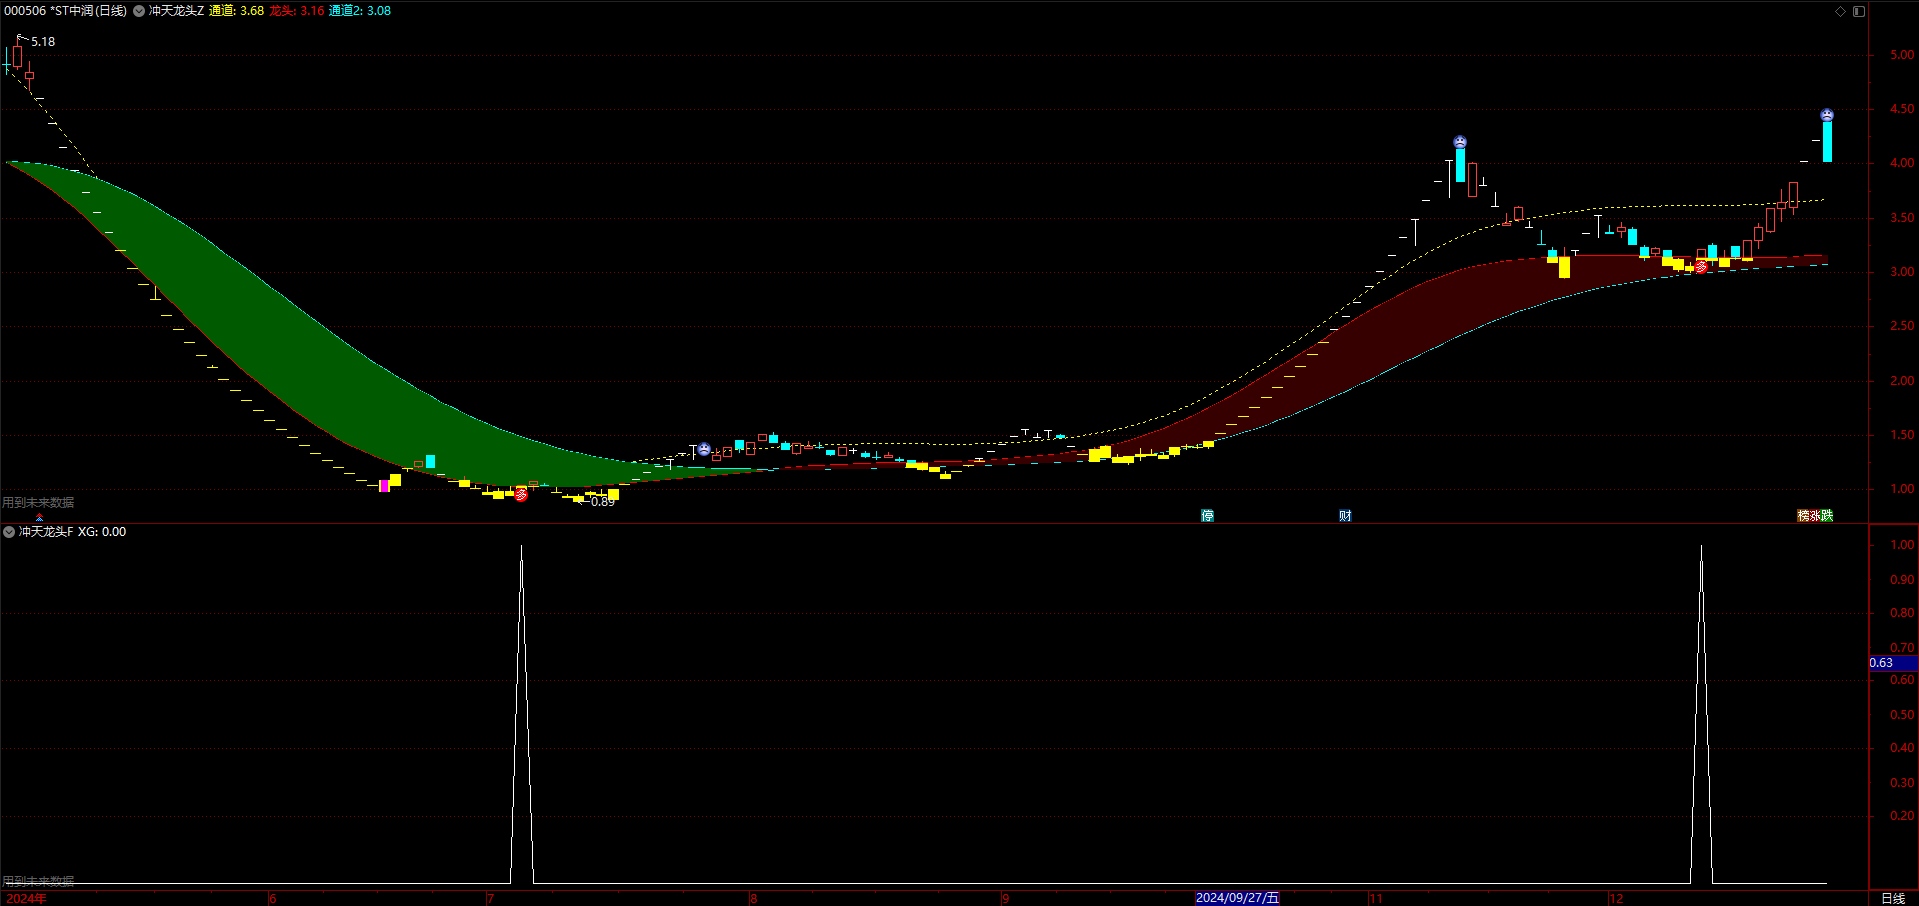The width and height of the screenshot is (1919, 906).
Task: Click the 5.18 high price annotation
Action: pos(43,42)
